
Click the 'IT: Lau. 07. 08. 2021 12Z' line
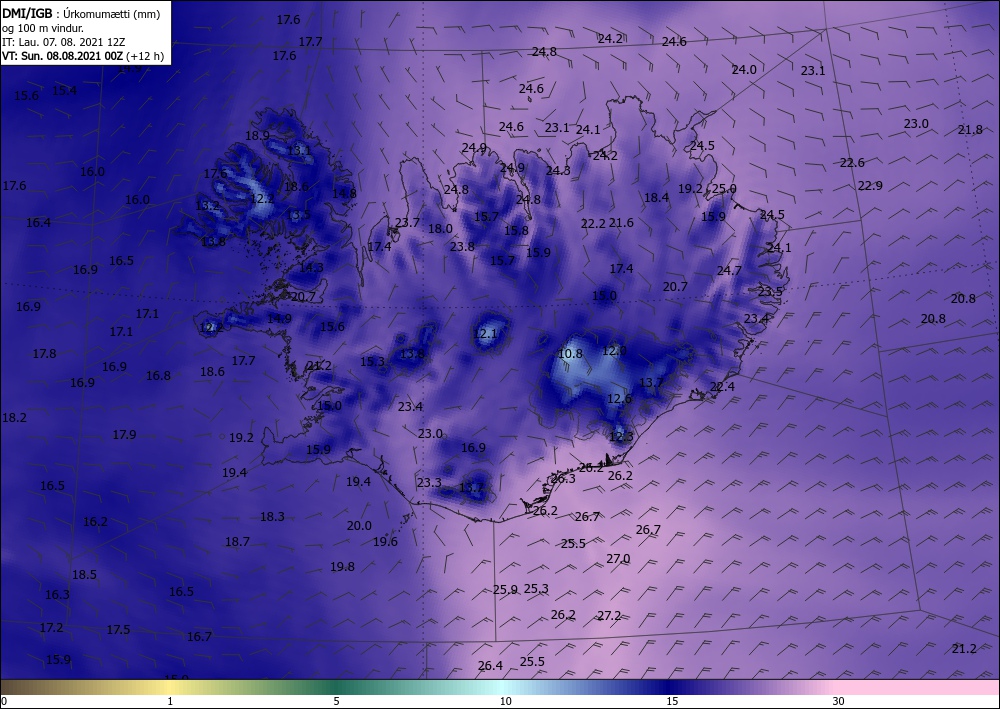pos(64,42)
